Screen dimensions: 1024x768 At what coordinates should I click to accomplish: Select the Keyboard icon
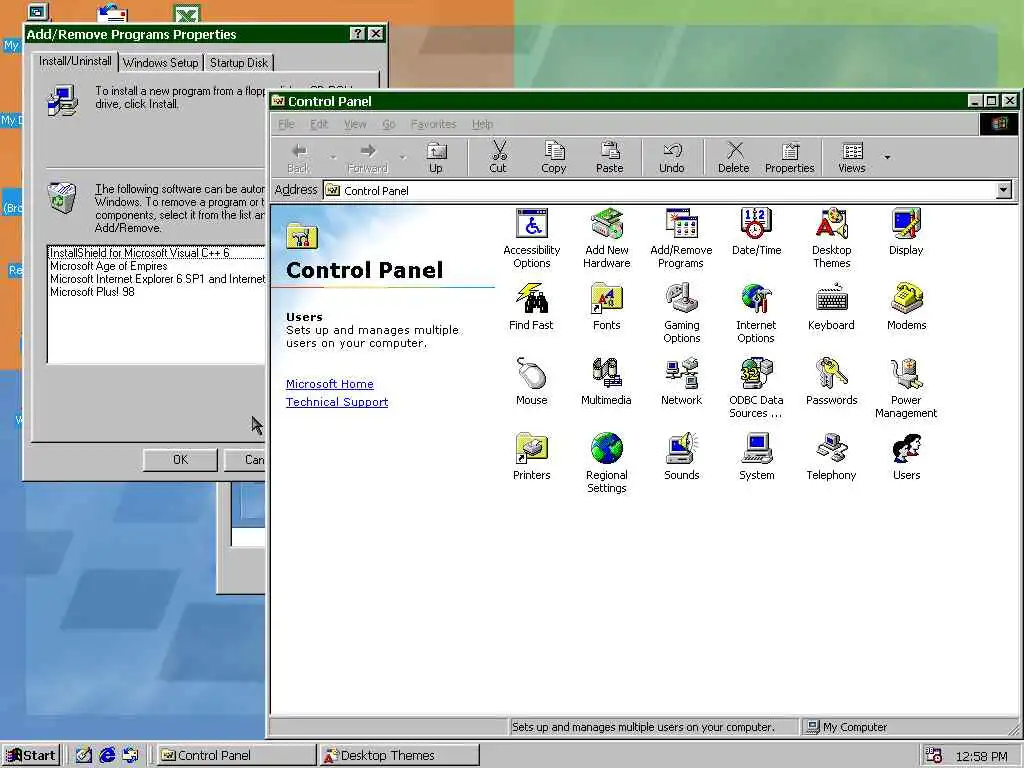831,307
